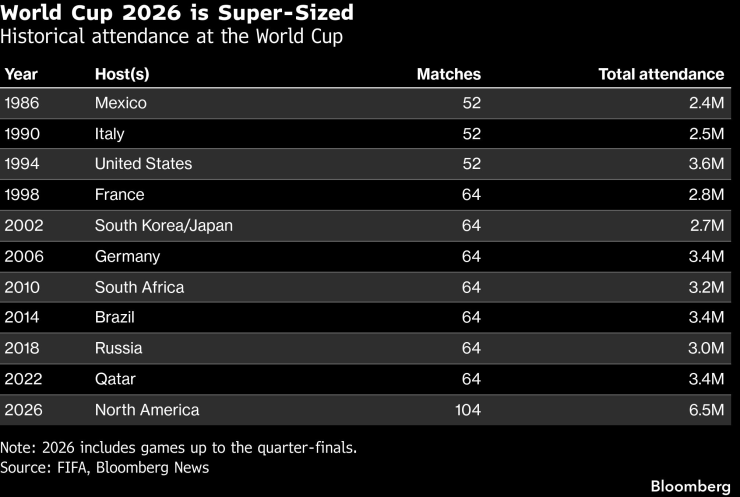Screen dimensions: 740x497
Task: Click the Year column header
Action: [21, 74]
